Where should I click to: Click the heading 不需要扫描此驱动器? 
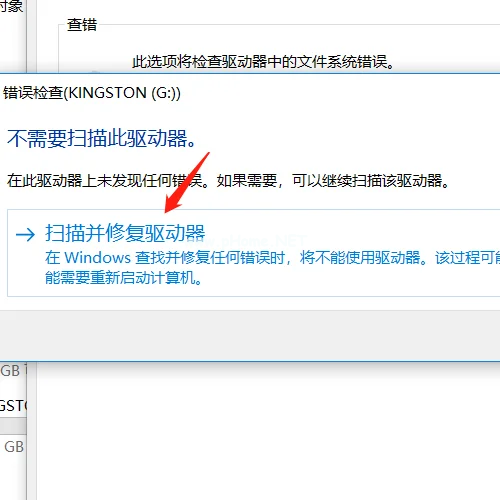[x=102, y=138]
